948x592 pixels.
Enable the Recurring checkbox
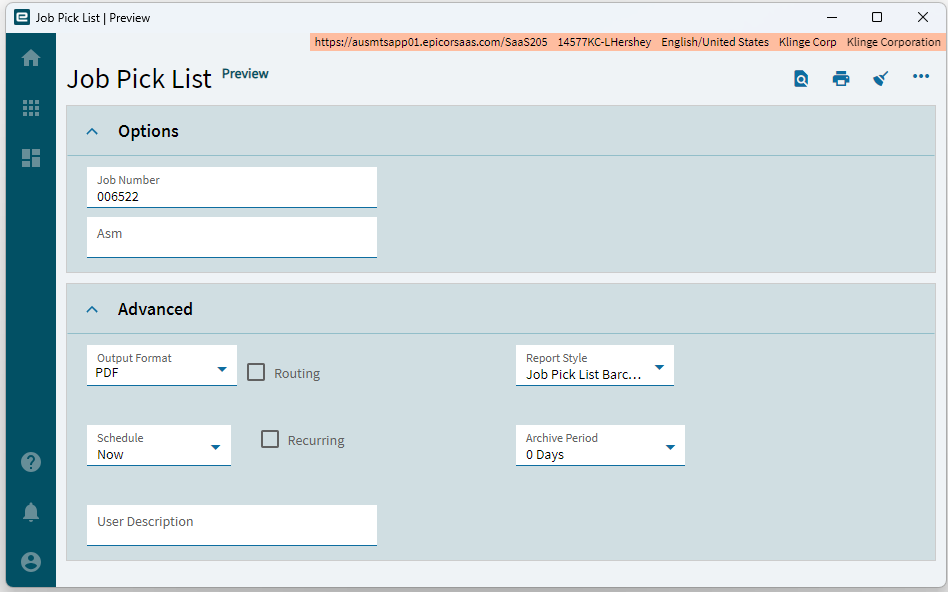[x=270, y=439]
